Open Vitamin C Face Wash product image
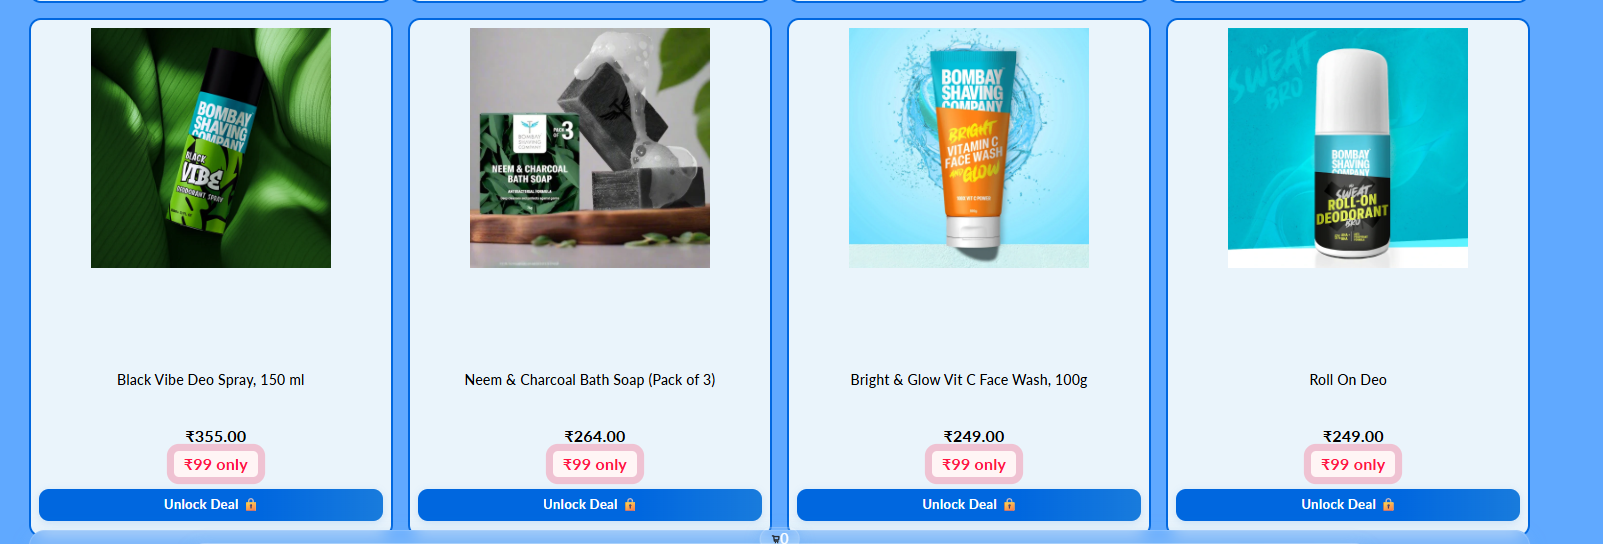This screenshot has height=544, width=1603. pyautogui.click(x=969, y=148)
